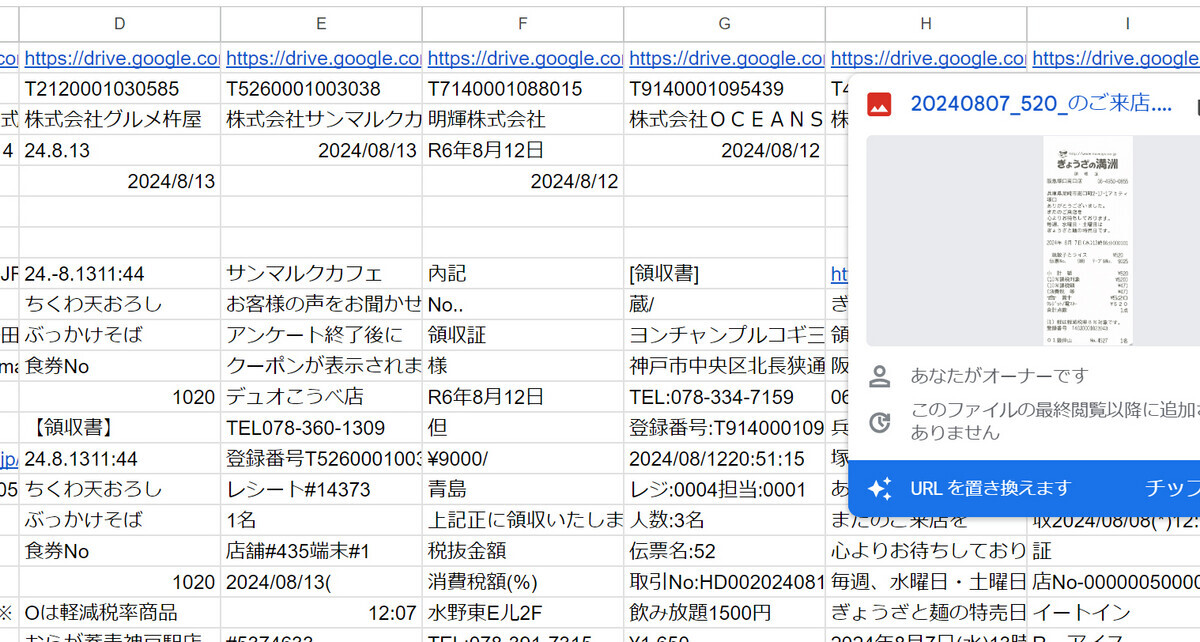Select cell R6年8月12日 below 明輝株式会社
The width and height of the screenshot is (1200, 642).
pos(523,150)
